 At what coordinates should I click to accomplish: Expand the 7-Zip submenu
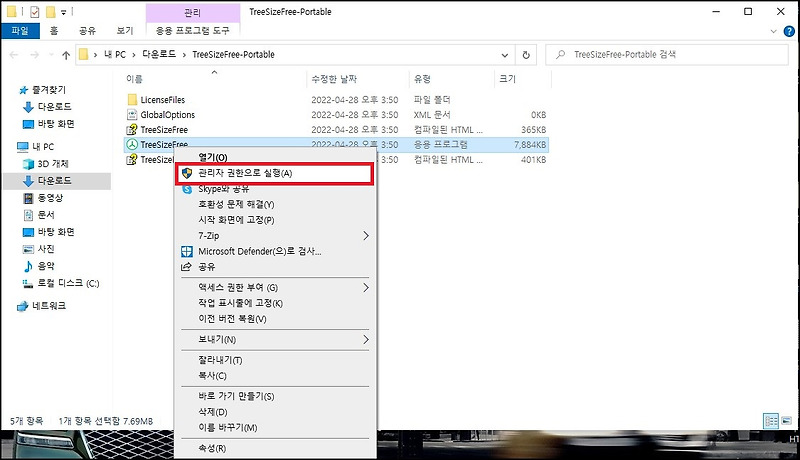275,236
